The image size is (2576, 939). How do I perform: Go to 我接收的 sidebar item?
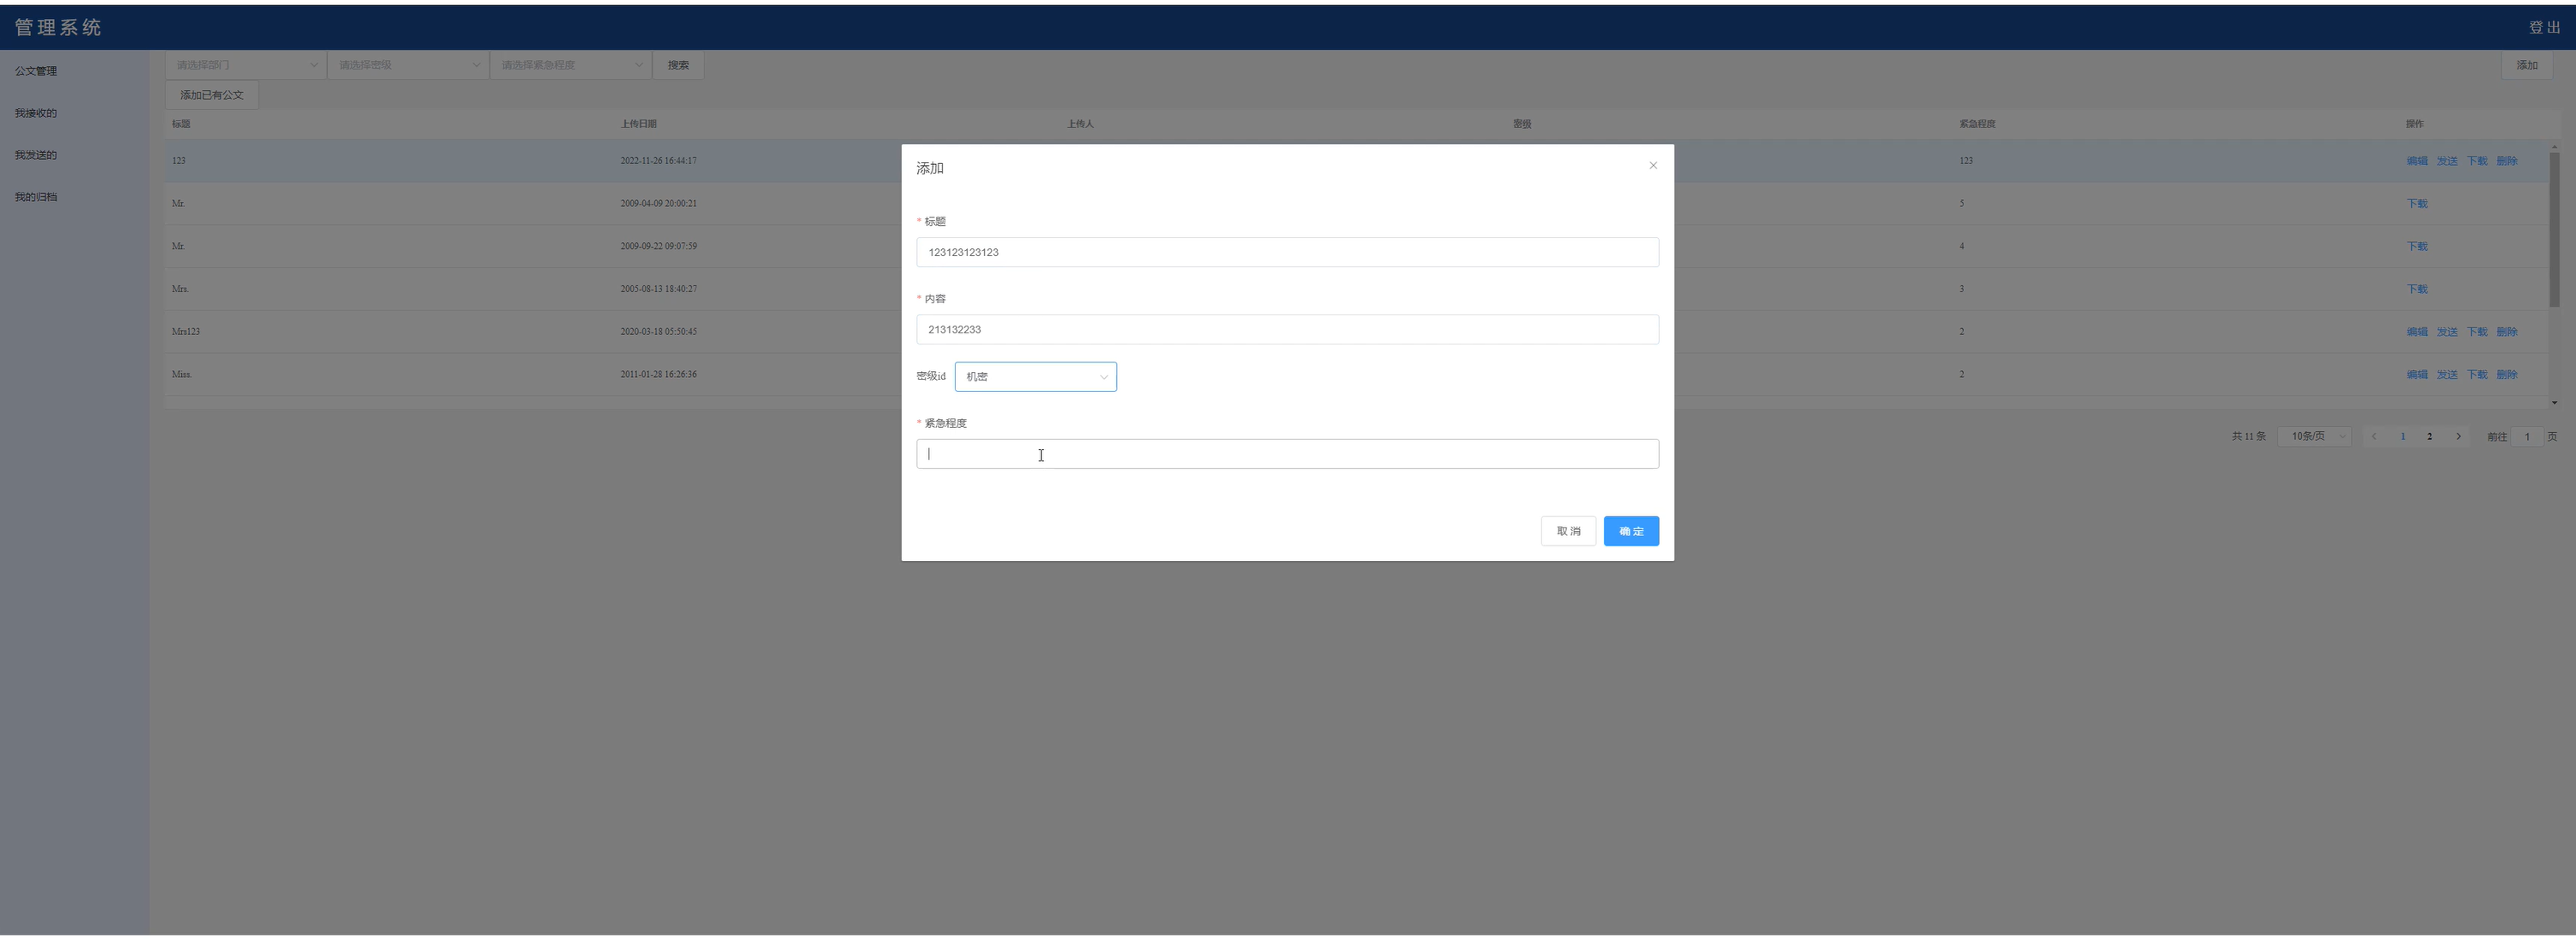tap(36, 113)
